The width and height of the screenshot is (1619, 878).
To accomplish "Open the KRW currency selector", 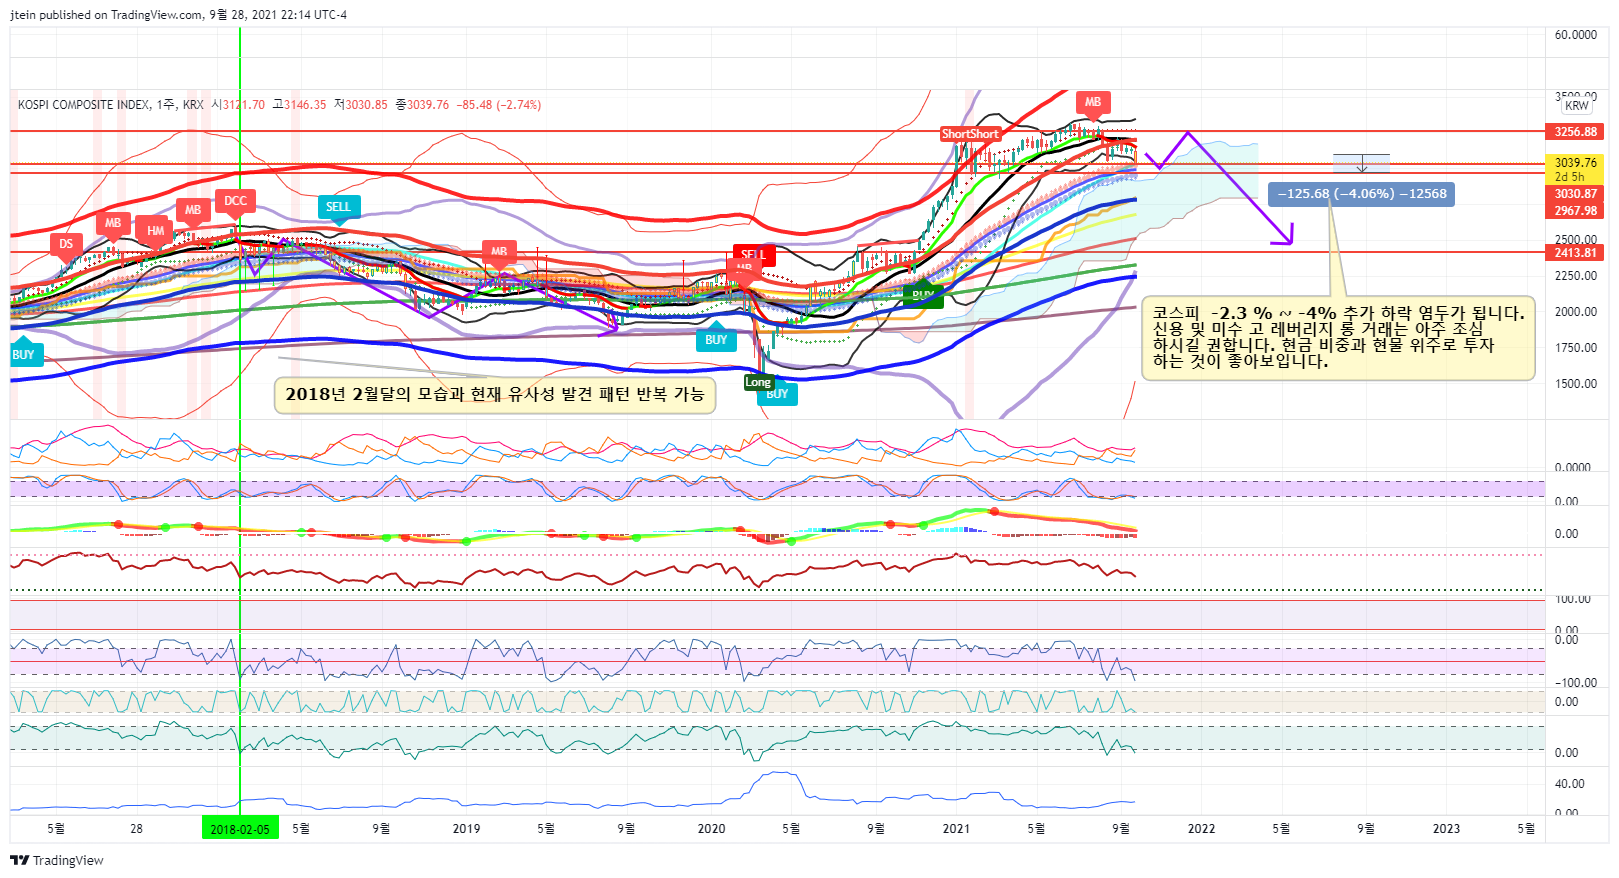I will (x=1577, y=106).
